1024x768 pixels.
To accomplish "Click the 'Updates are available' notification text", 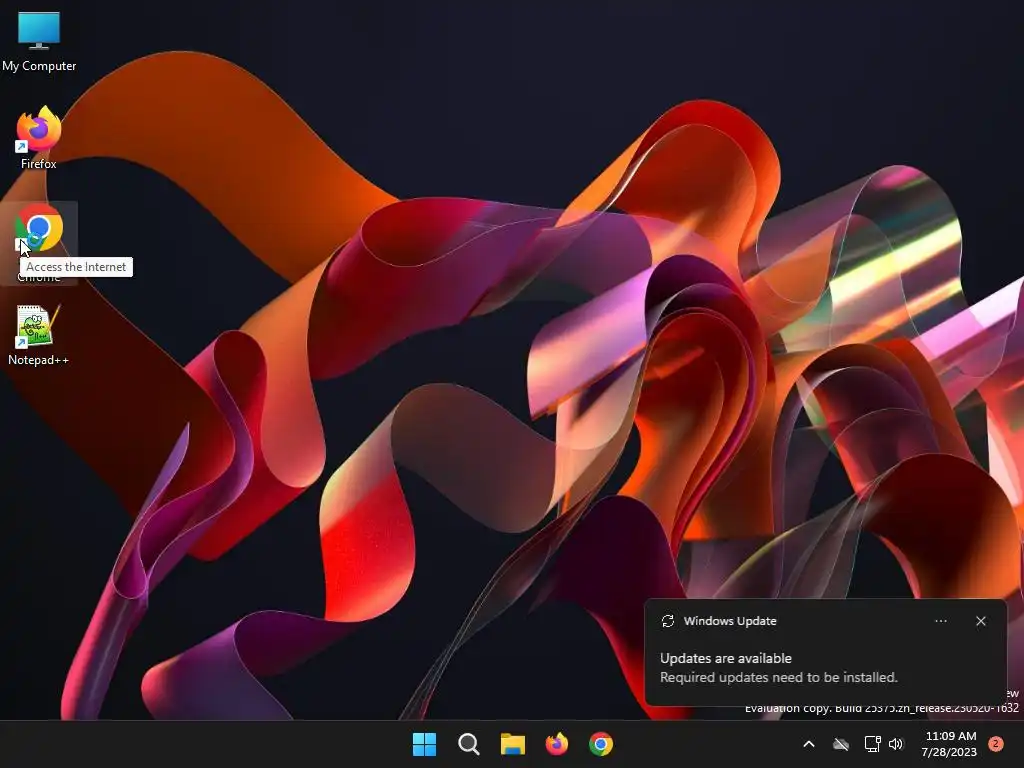I will tap(726, 658).
